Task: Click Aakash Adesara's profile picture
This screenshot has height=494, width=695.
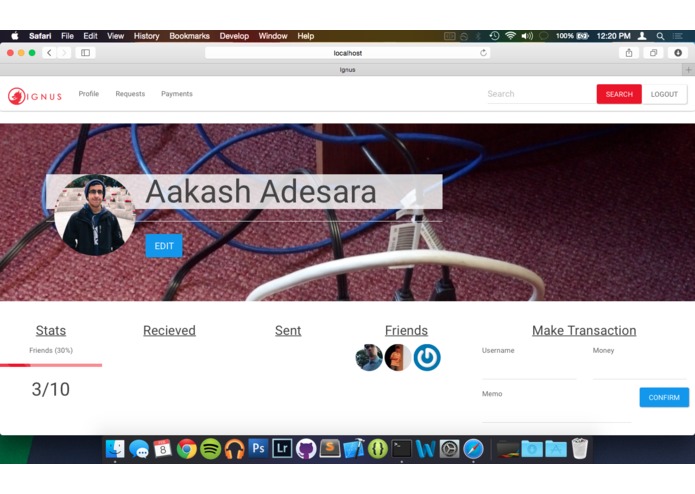Action: tap(95, 215)
